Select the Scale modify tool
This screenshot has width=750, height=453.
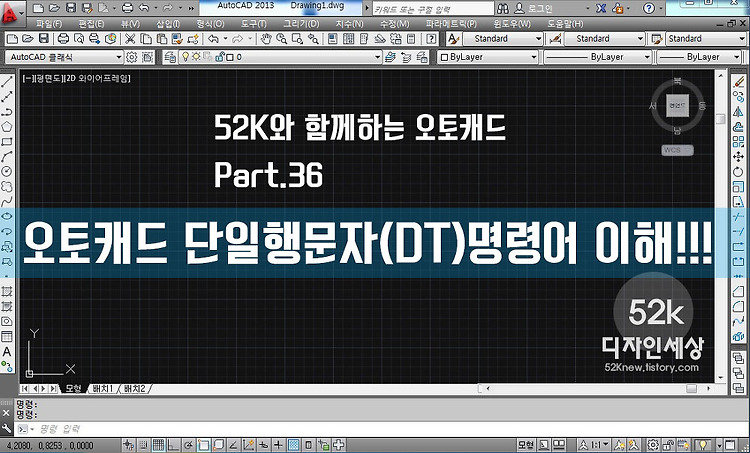pyautogui.click(x=739, y=187)
